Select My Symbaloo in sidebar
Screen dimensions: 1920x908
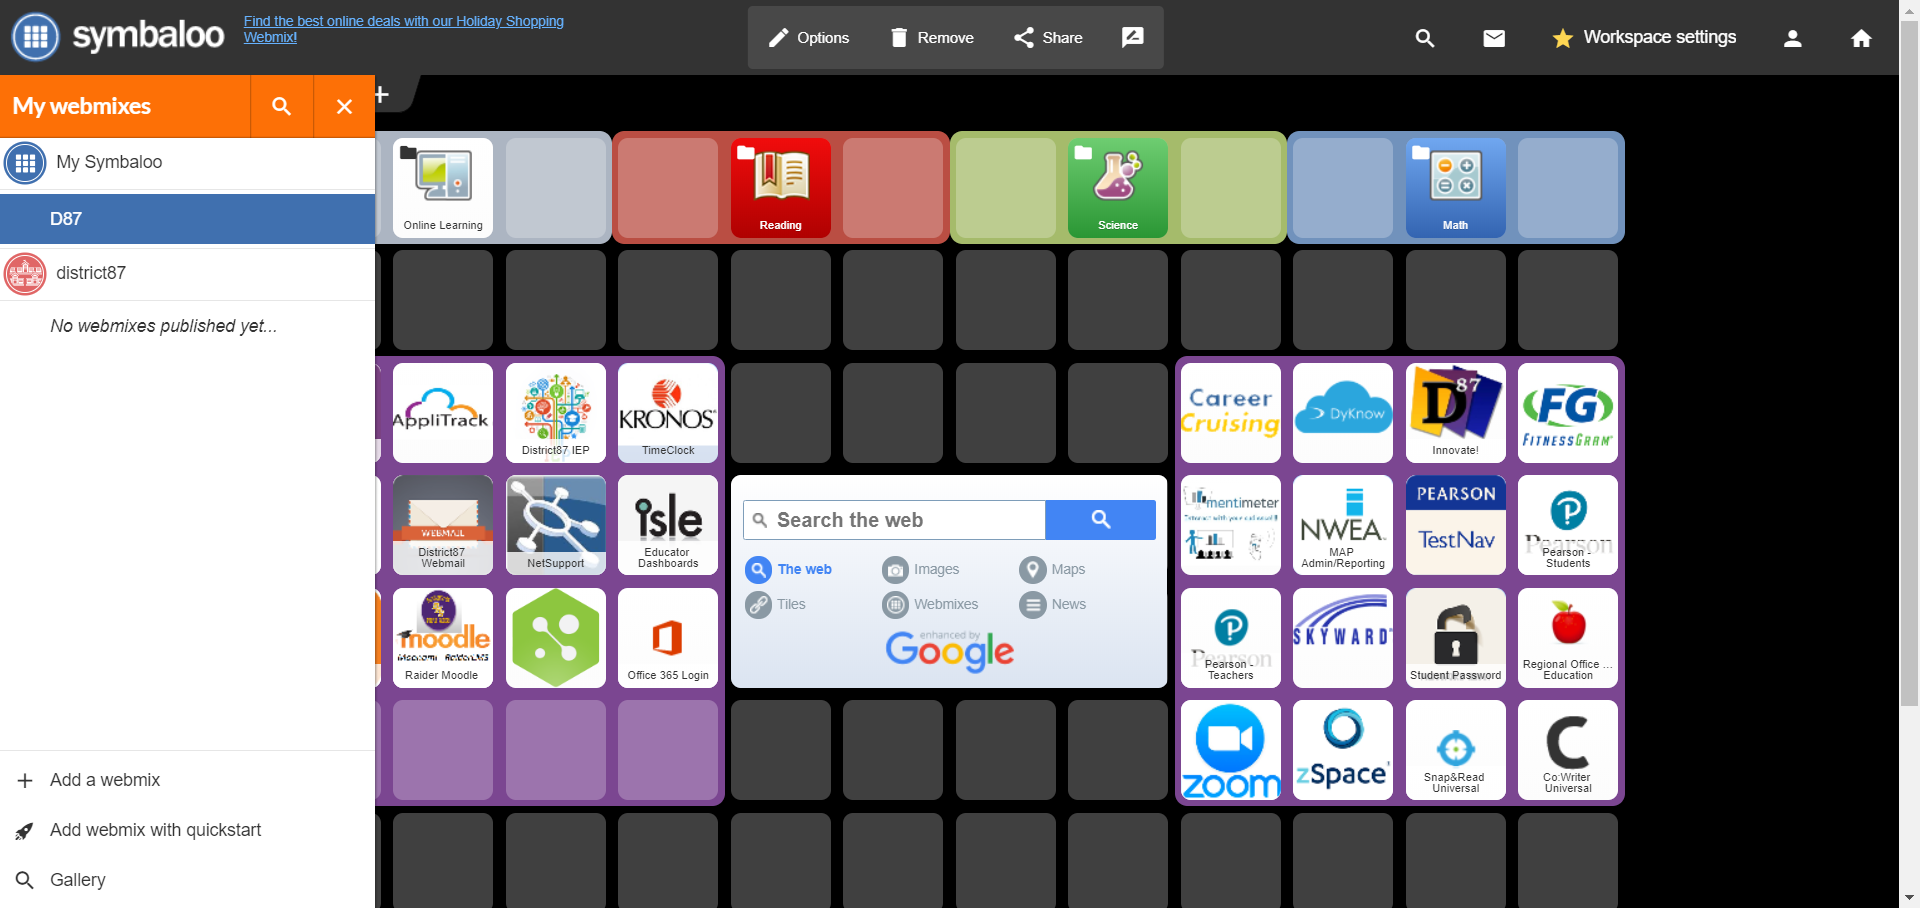187,162
